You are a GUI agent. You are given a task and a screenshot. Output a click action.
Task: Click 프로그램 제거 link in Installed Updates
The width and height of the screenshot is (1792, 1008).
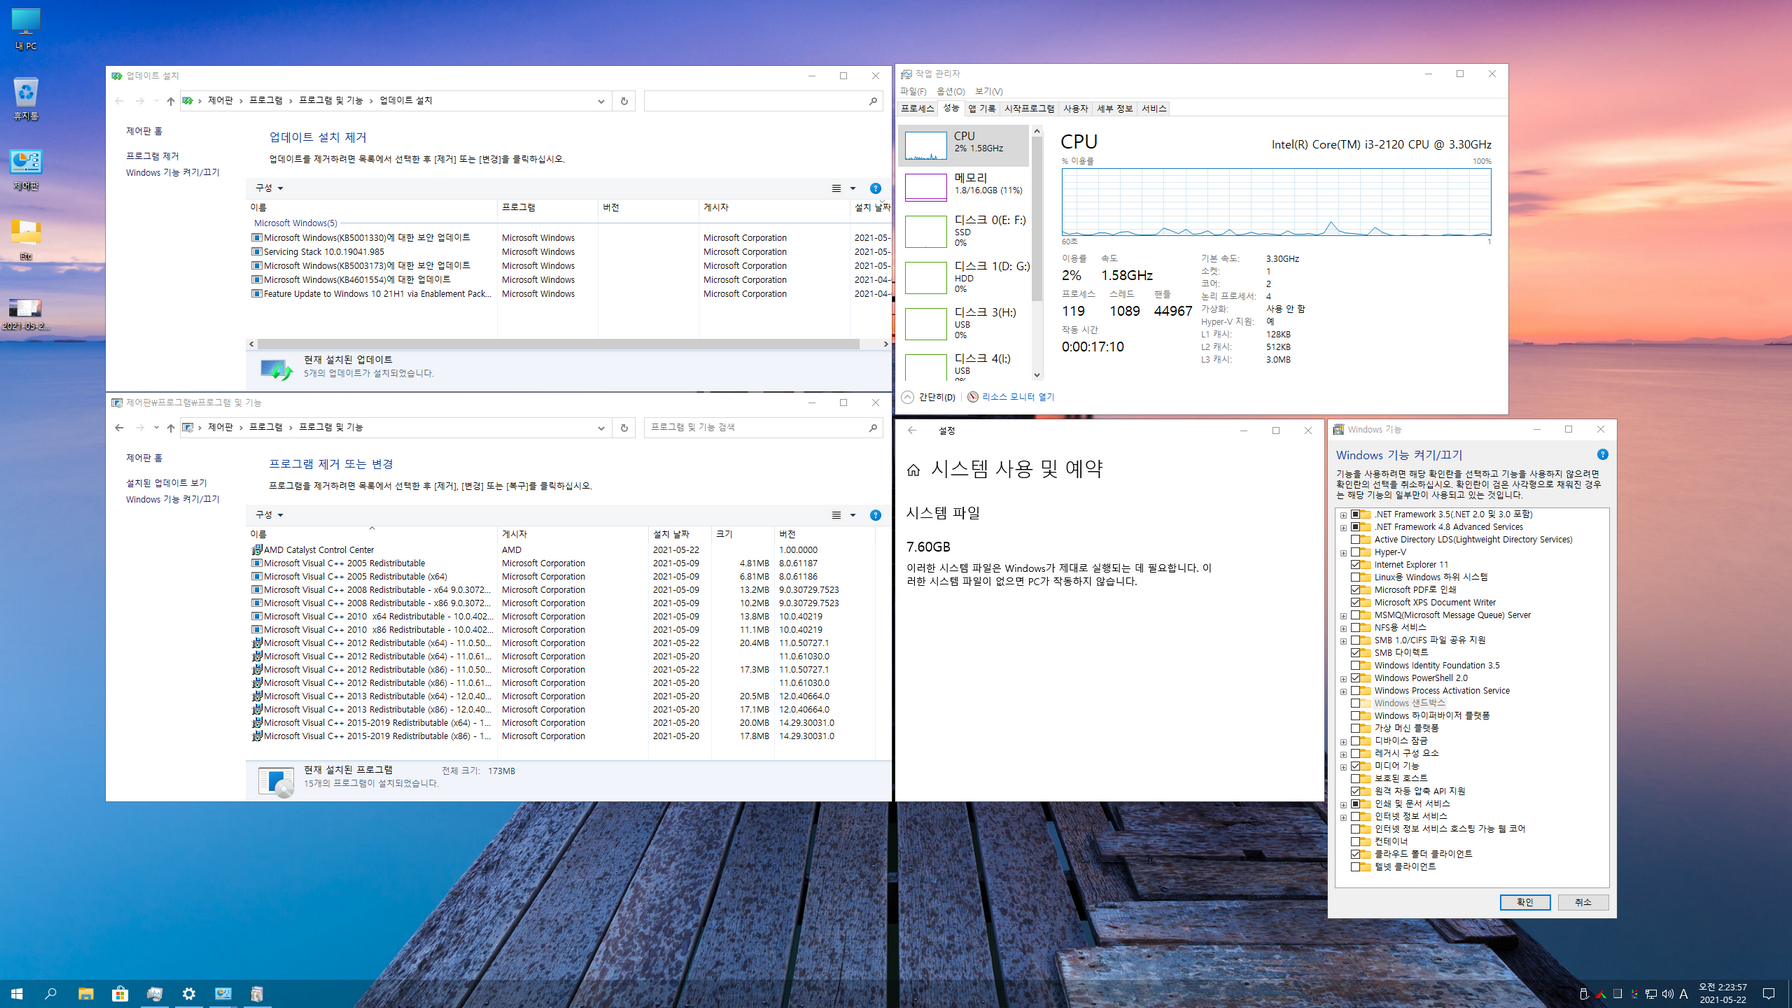pos(152,156)
